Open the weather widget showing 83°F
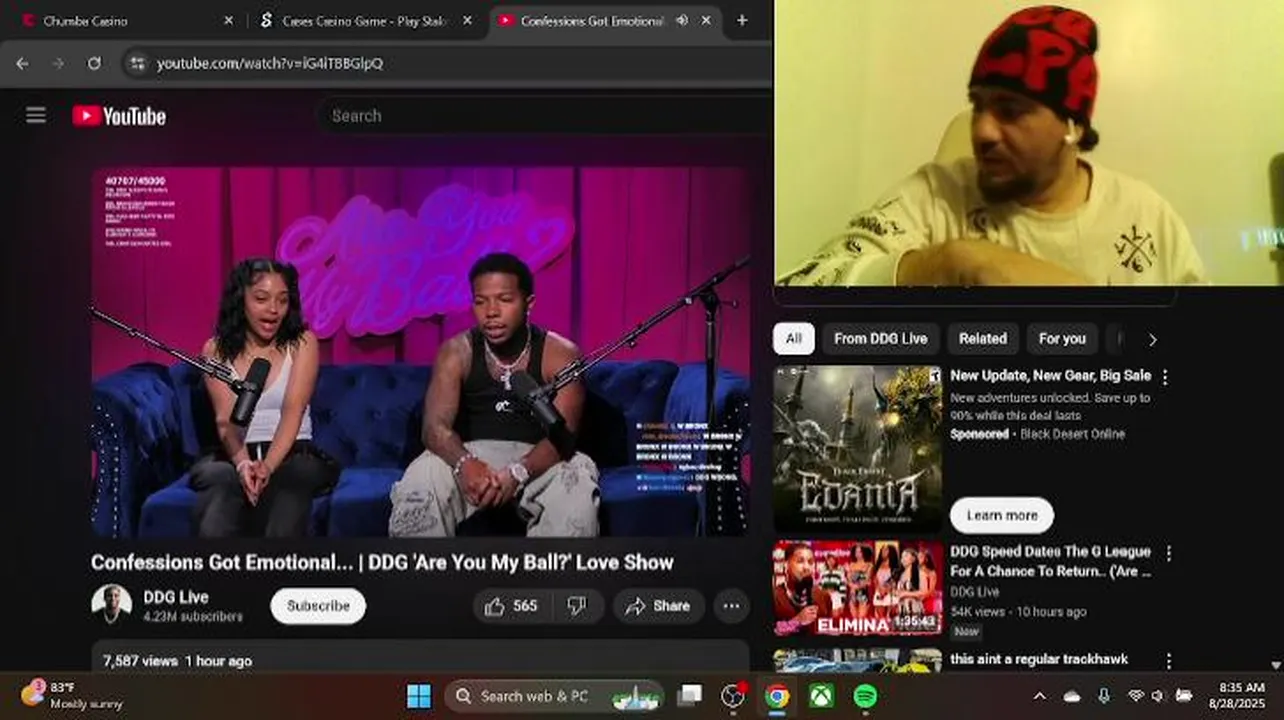Screen dimensions: 1284x720 [x=72, y=695]
